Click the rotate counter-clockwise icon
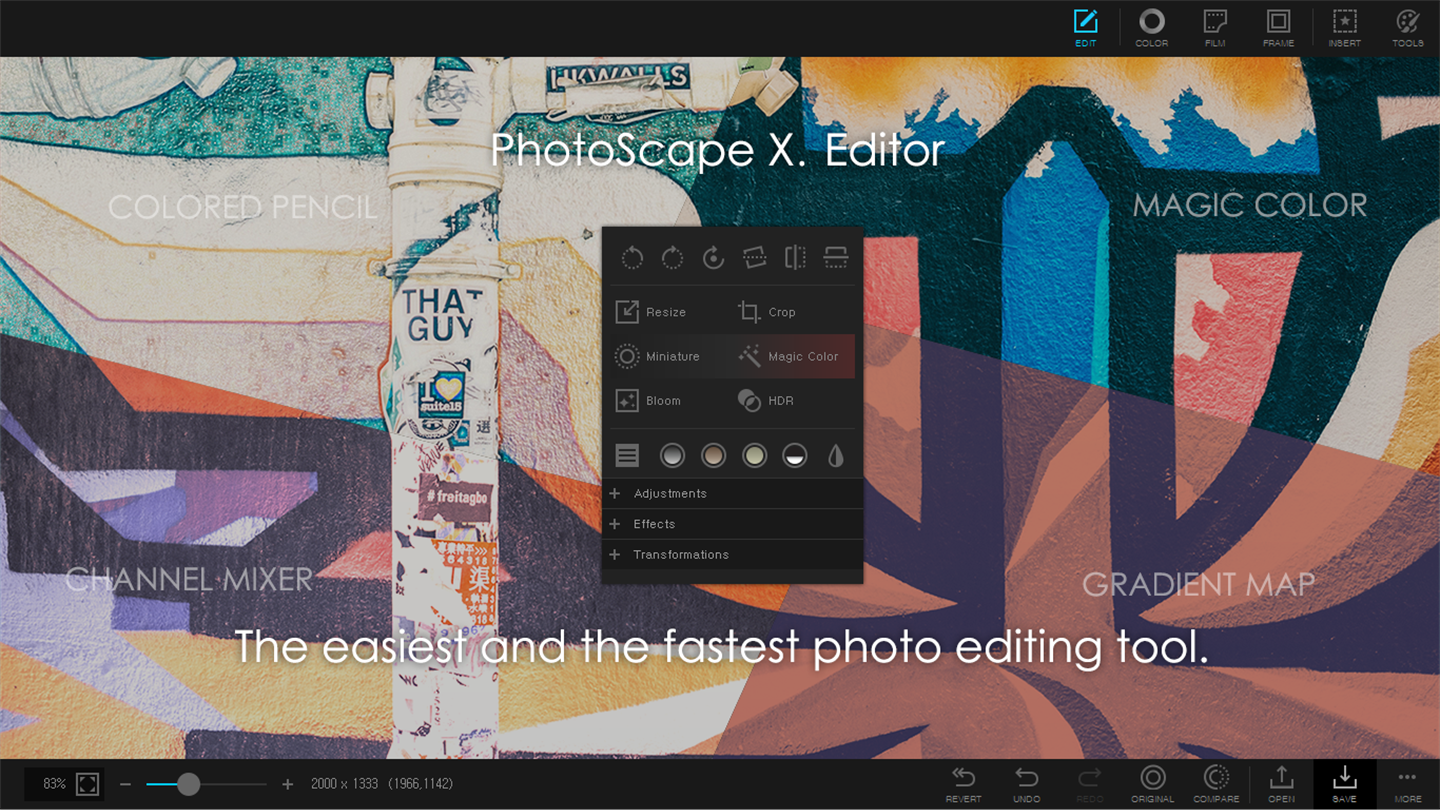 (x=632, y=258)
